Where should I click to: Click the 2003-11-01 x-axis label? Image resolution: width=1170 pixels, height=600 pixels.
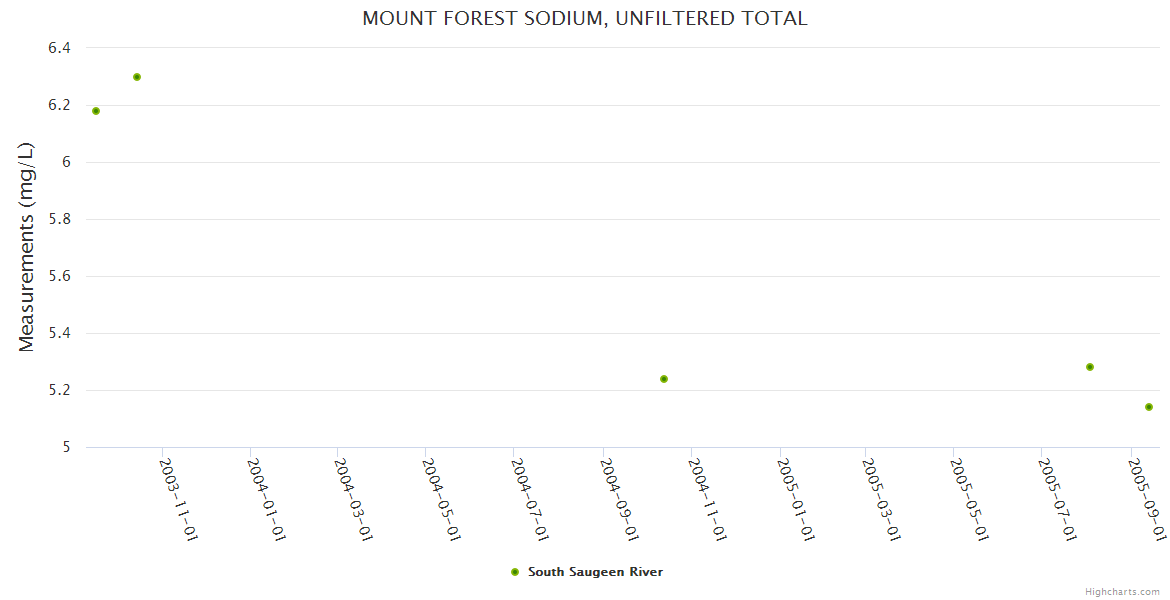pyautogui.click(x=180, y=499)
